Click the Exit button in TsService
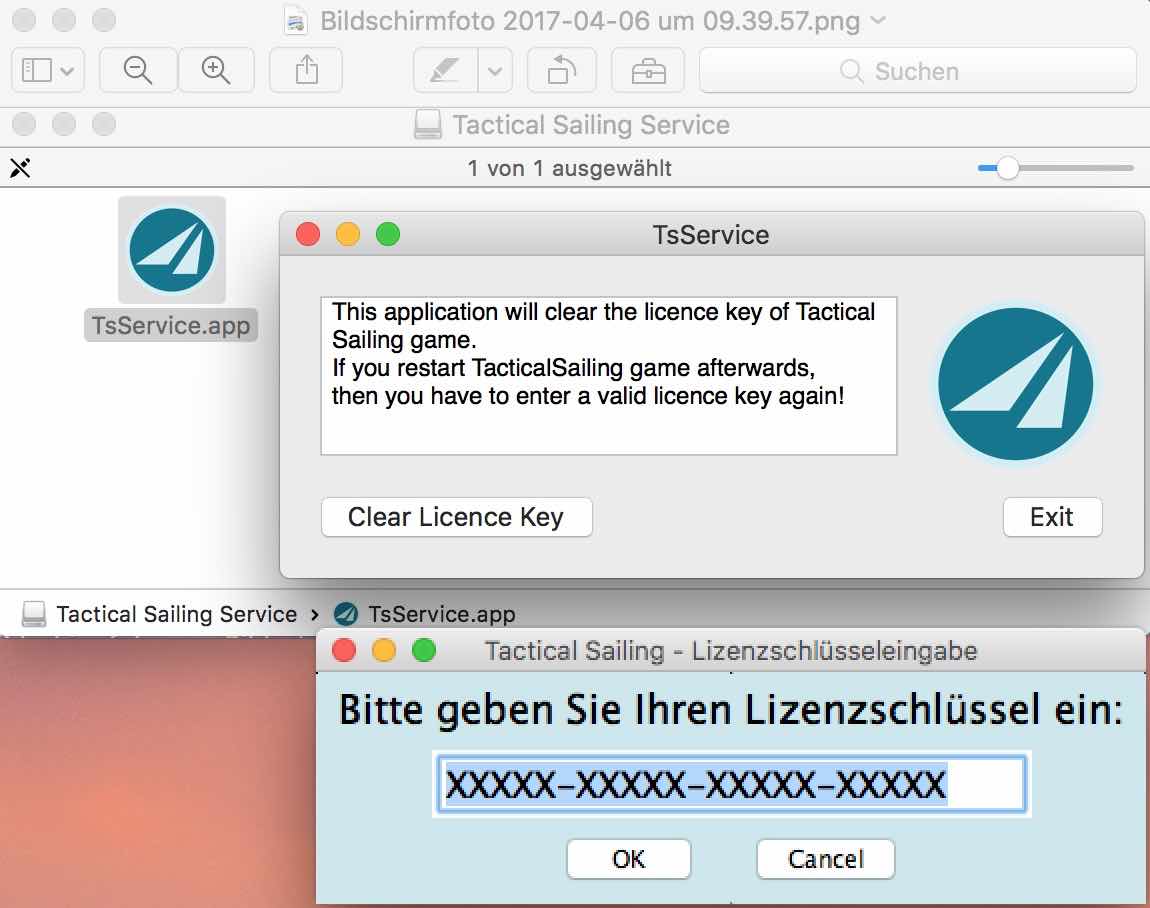Image resolution: width=1150 pixels, height=908 pixels. 1052,517
